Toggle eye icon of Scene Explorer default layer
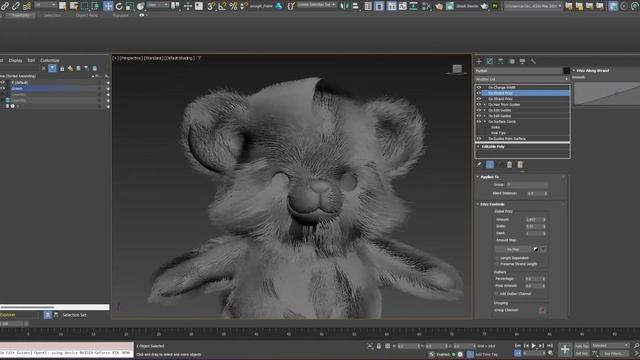The height and width of the screenshot is (360, 640). point(3,82)
